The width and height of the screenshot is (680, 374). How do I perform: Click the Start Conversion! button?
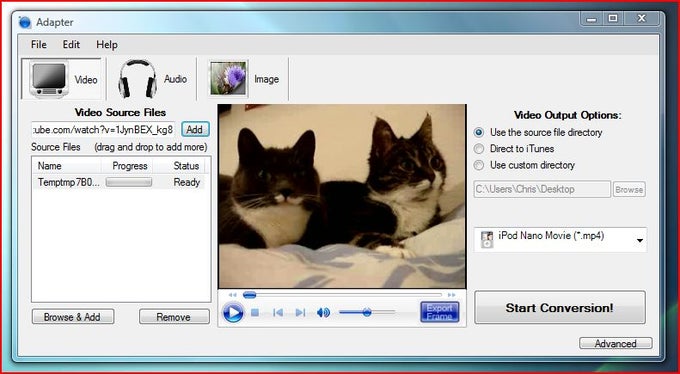tap(559, 308)
